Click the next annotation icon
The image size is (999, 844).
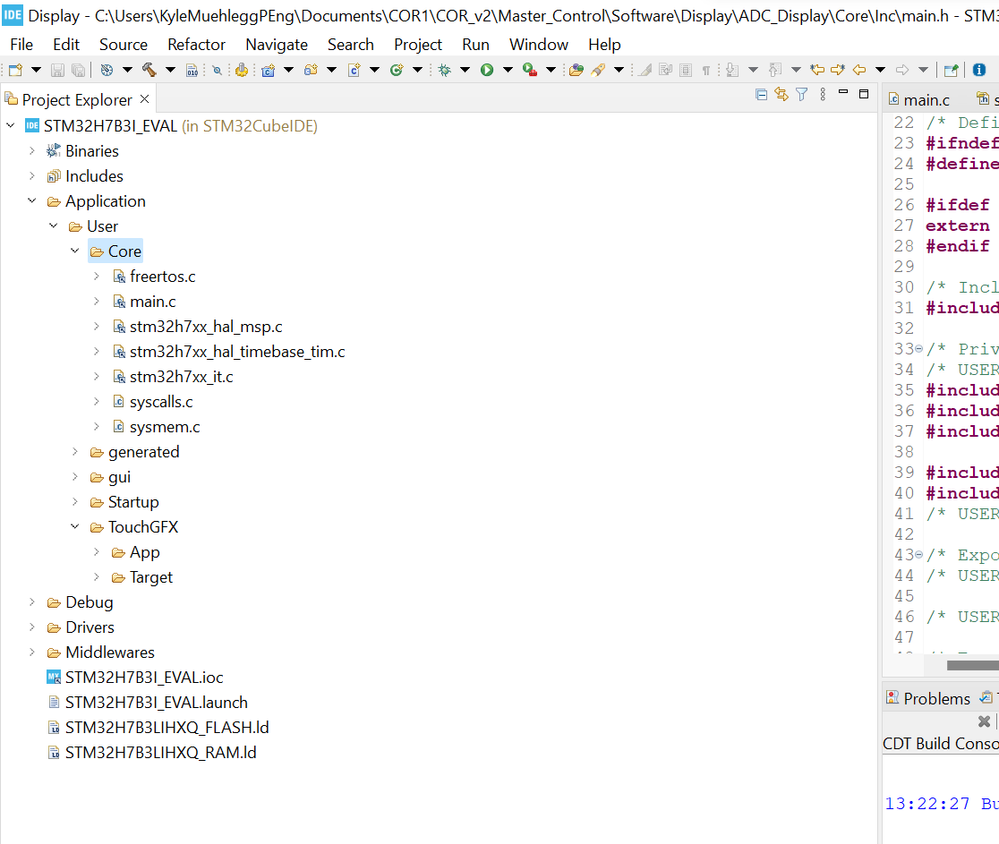733,70
